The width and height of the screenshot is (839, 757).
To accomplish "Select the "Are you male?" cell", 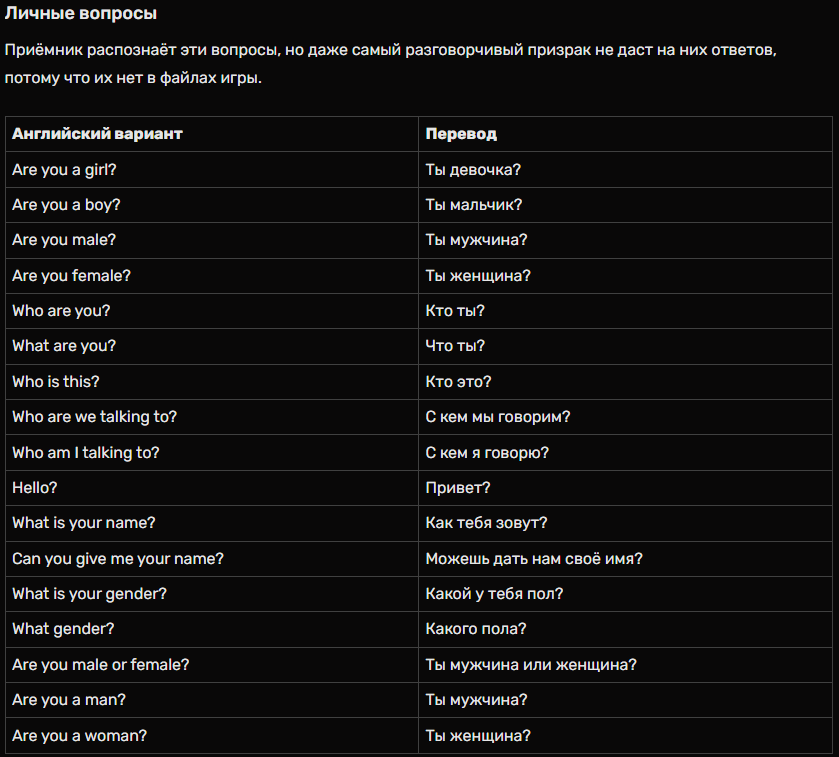I will click(x=64, y=240).
